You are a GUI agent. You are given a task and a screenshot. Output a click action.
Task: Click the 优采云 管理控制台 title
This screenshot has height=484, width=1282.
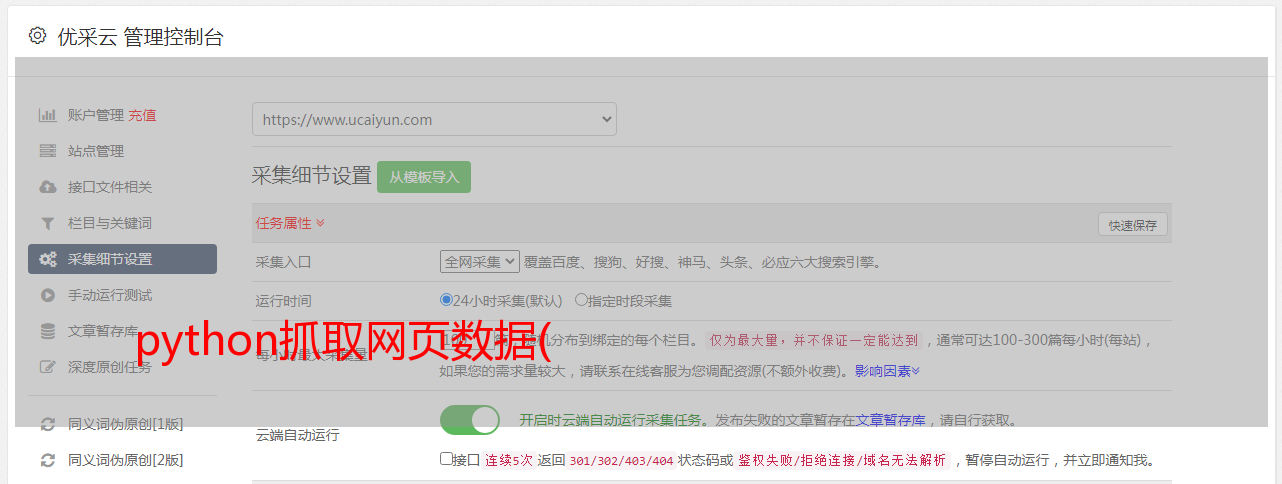point(140,37)
